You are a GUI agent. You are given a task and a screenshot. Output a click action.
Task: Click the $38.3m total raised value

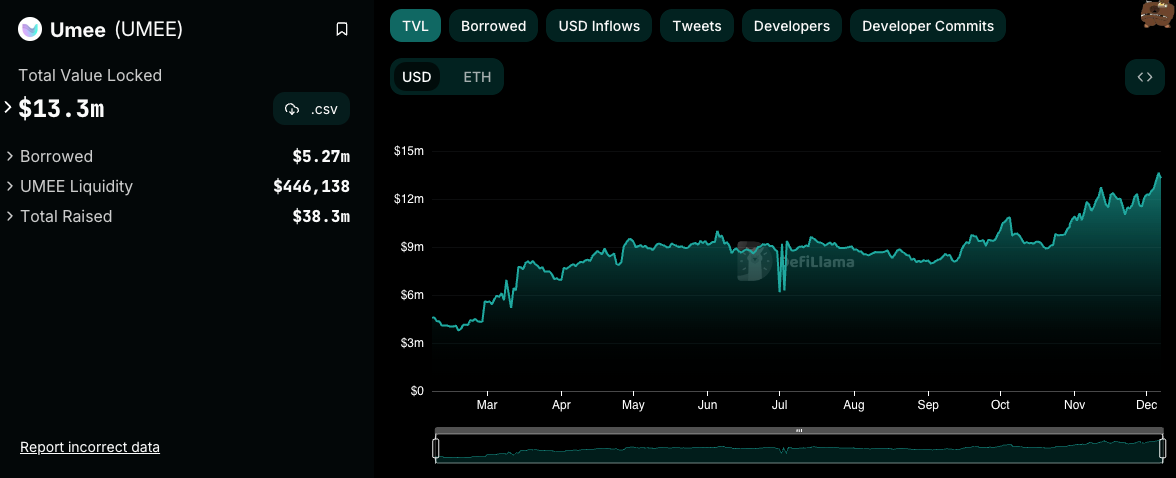[321, 216]
